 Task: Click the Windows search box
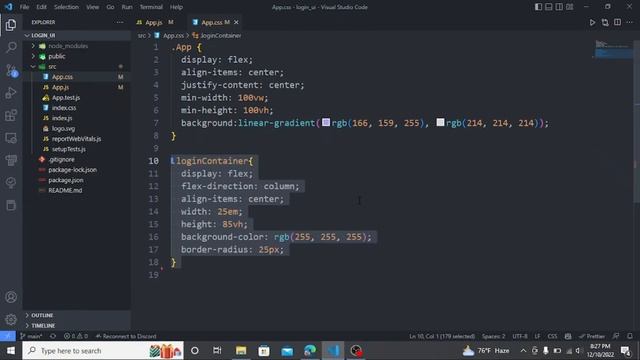point(103,351)
